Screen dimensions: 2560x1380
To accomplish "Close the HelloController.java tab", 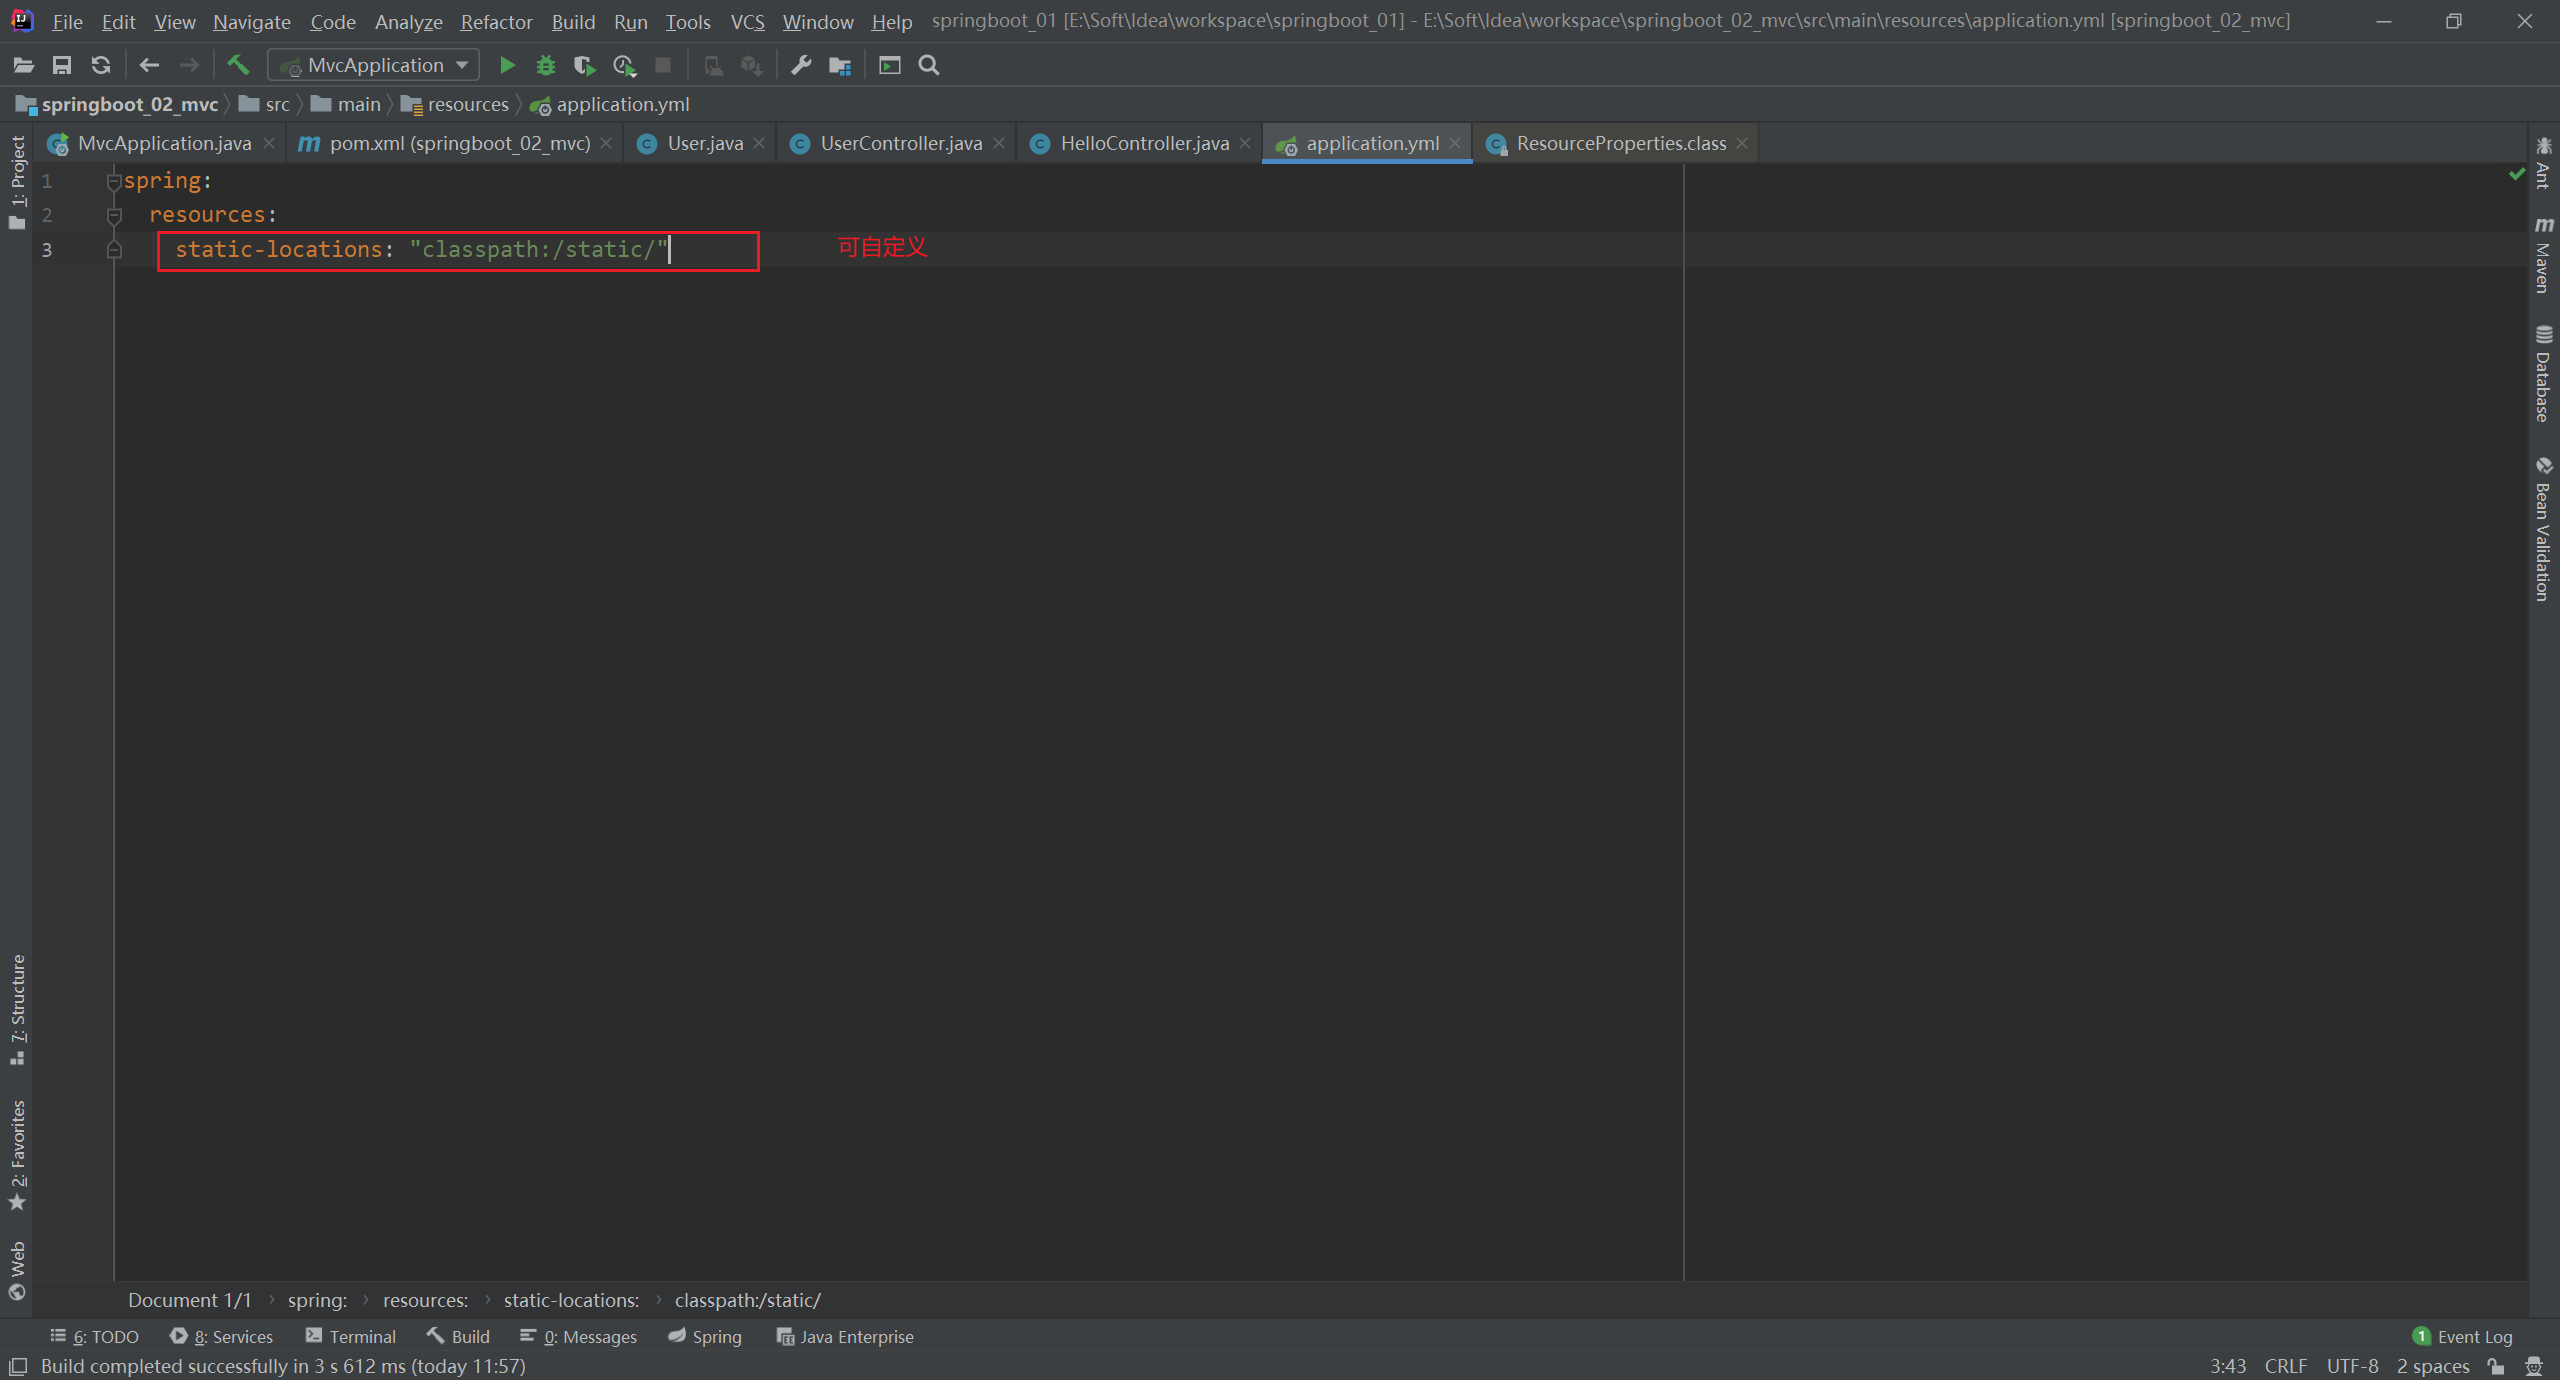I will [x=1245, y=143].
